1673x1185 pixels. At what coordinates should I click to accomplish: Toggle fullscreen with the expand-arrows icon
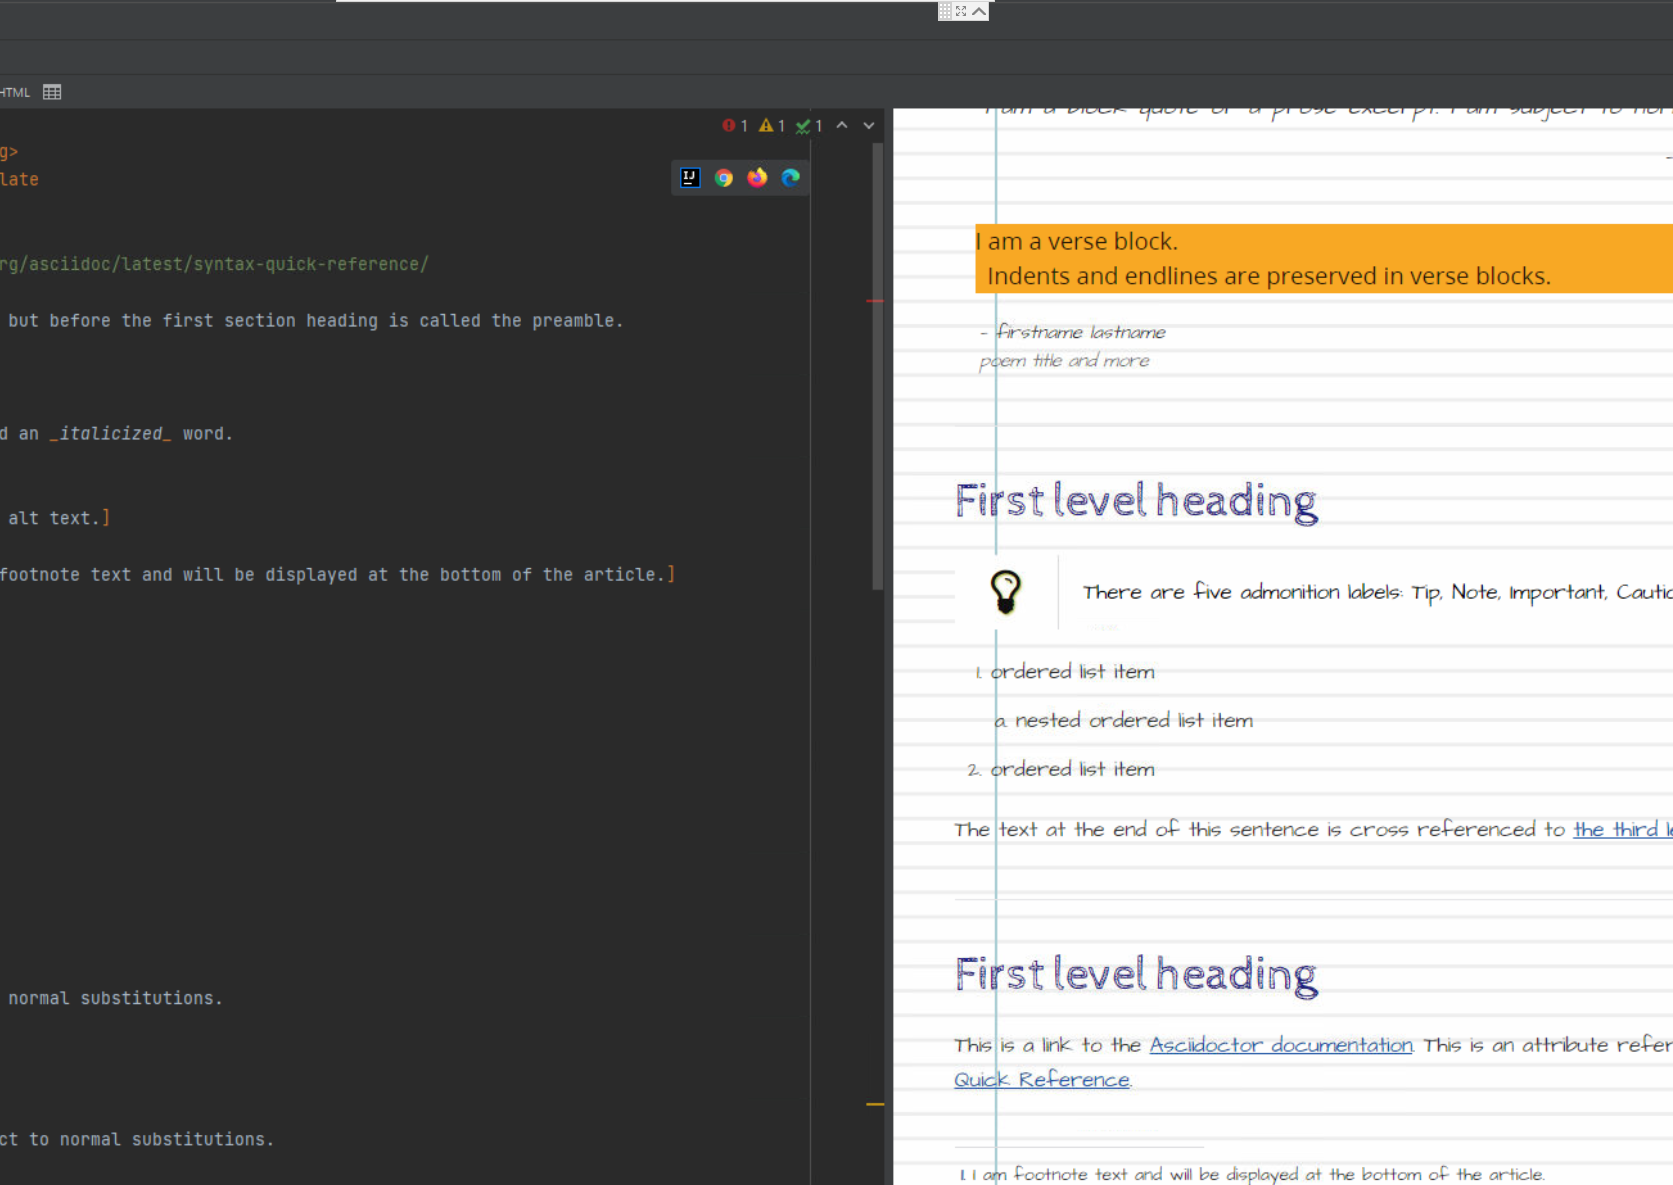point(961,10)
